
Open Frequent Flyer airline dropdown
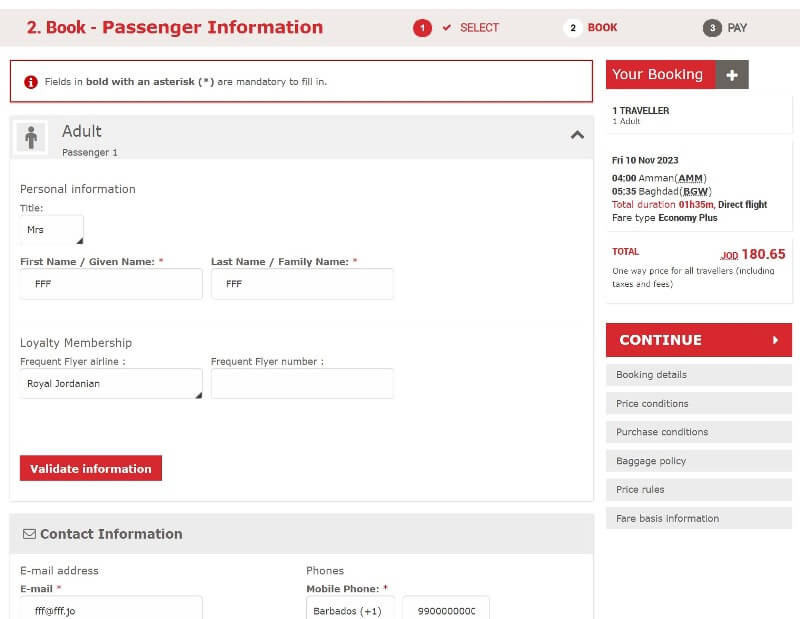tap(111, 384)
